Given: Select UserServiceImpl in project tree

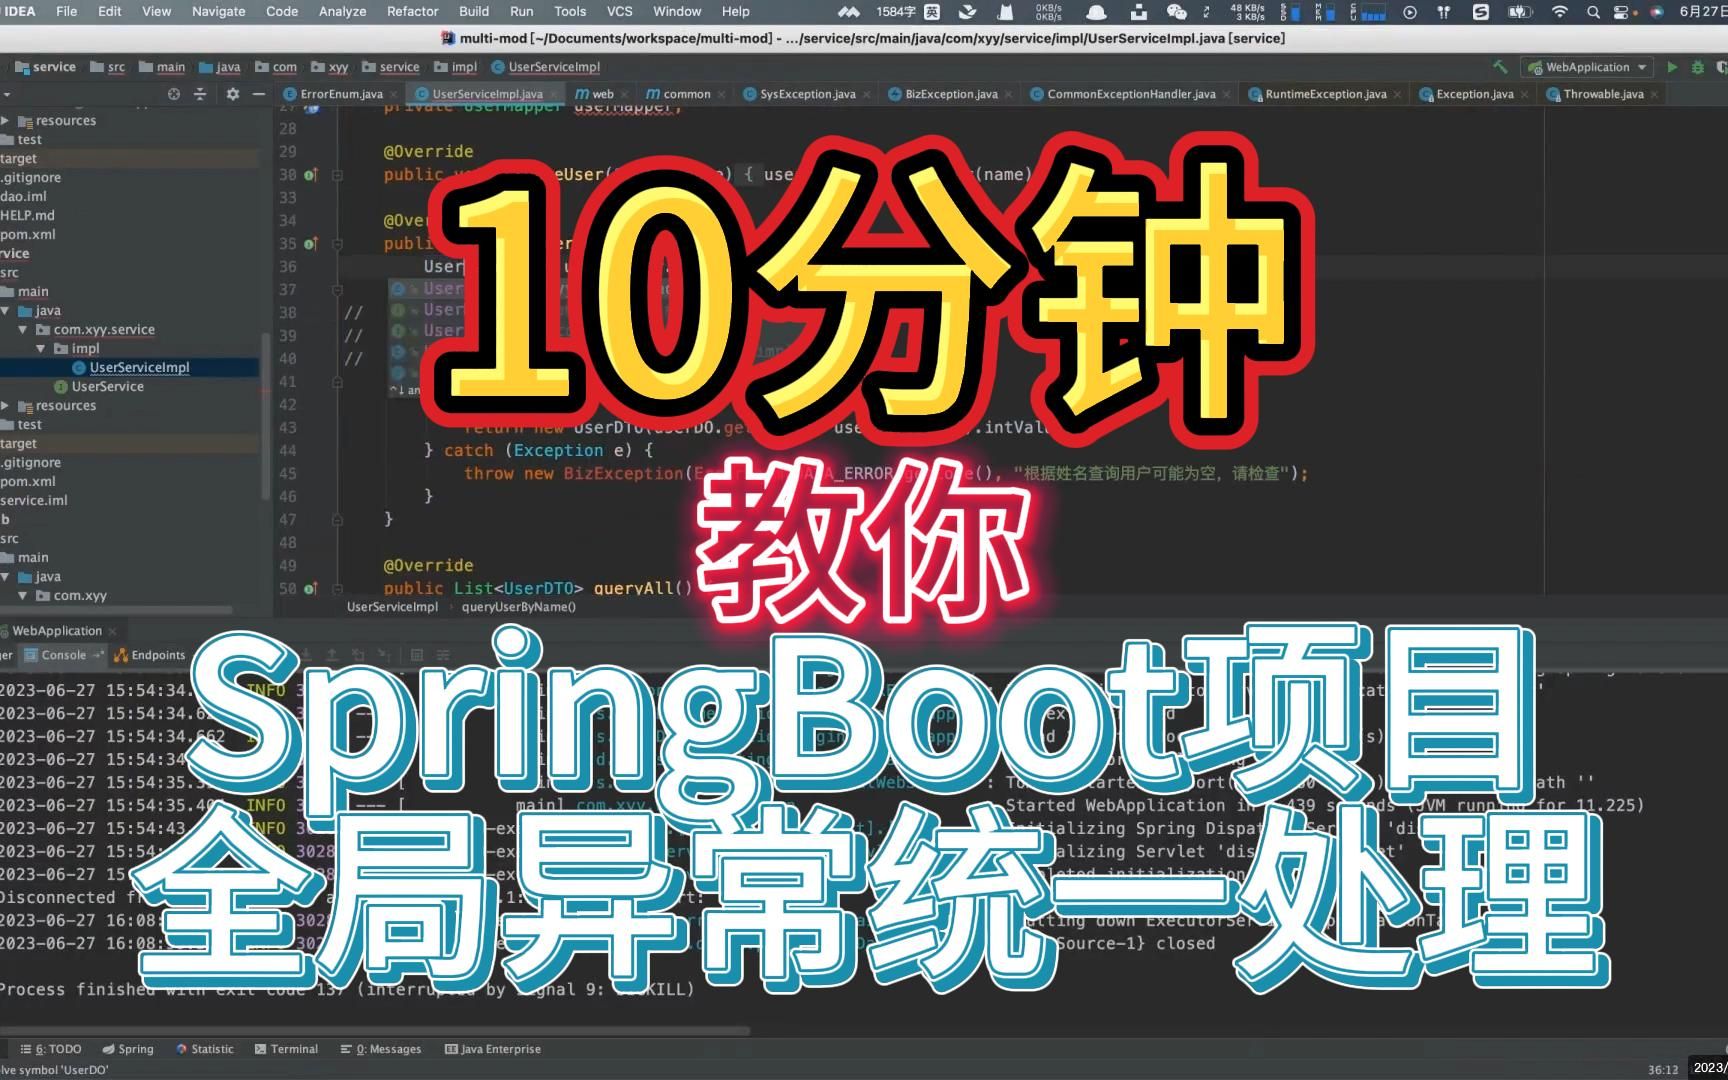Looking at the screenshot, I should click(139, 367).
